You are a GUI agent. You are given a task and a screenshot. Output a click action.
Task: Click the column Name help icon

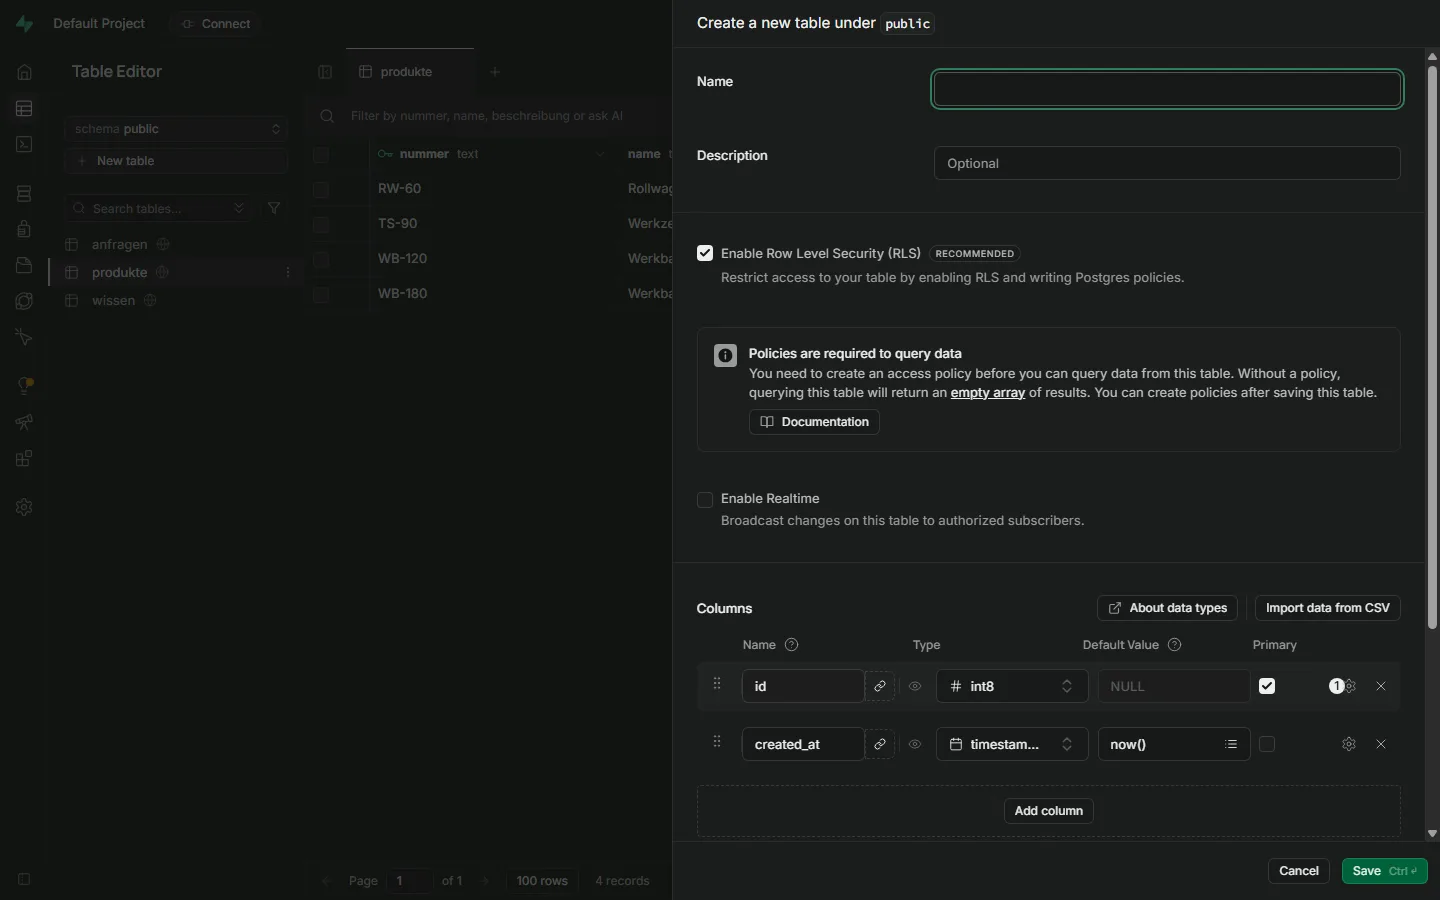click(x=792, y=645)
